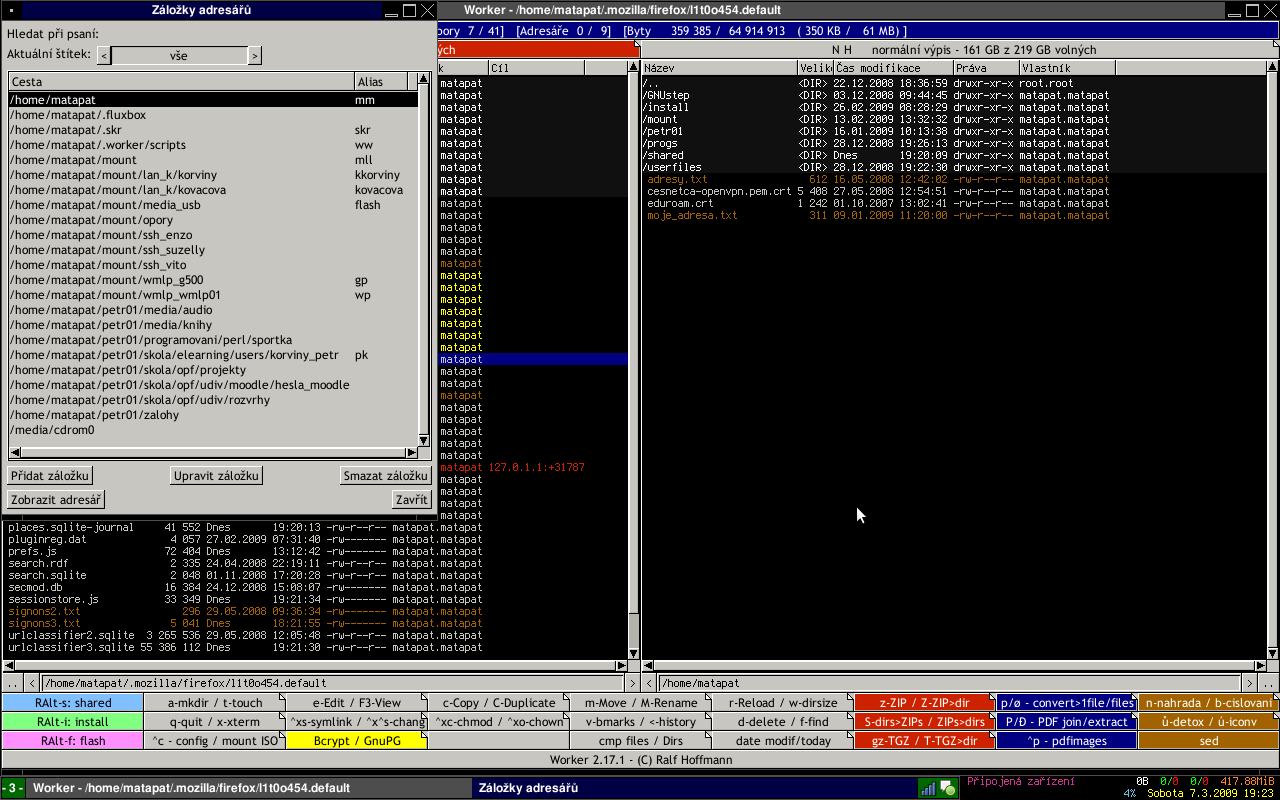Go to parent directory in left panel
Viewport: 1280px width, 800px height.
14,683
